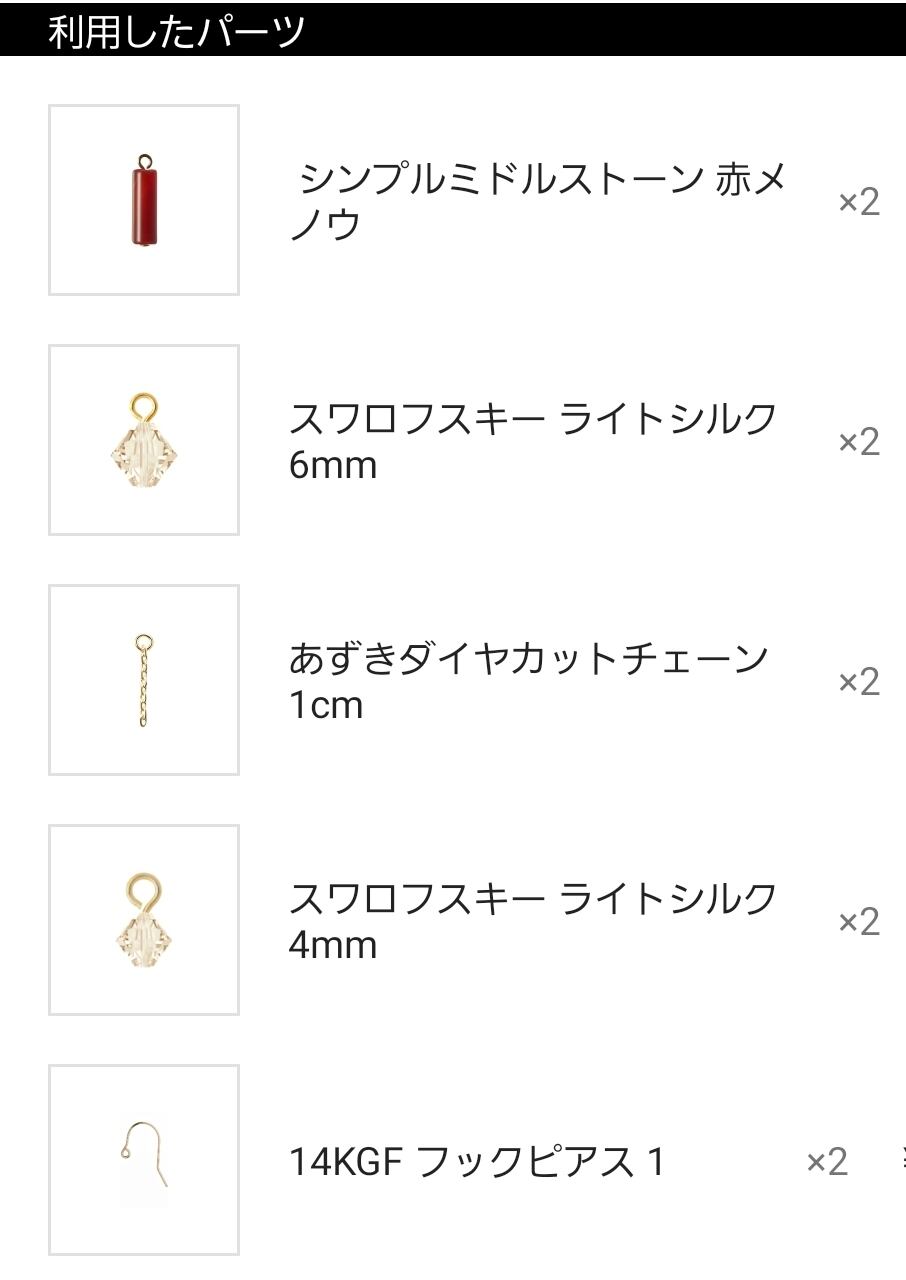
Task: Click ×2 quantity for the 1cm chain
Action: [858, 682]
